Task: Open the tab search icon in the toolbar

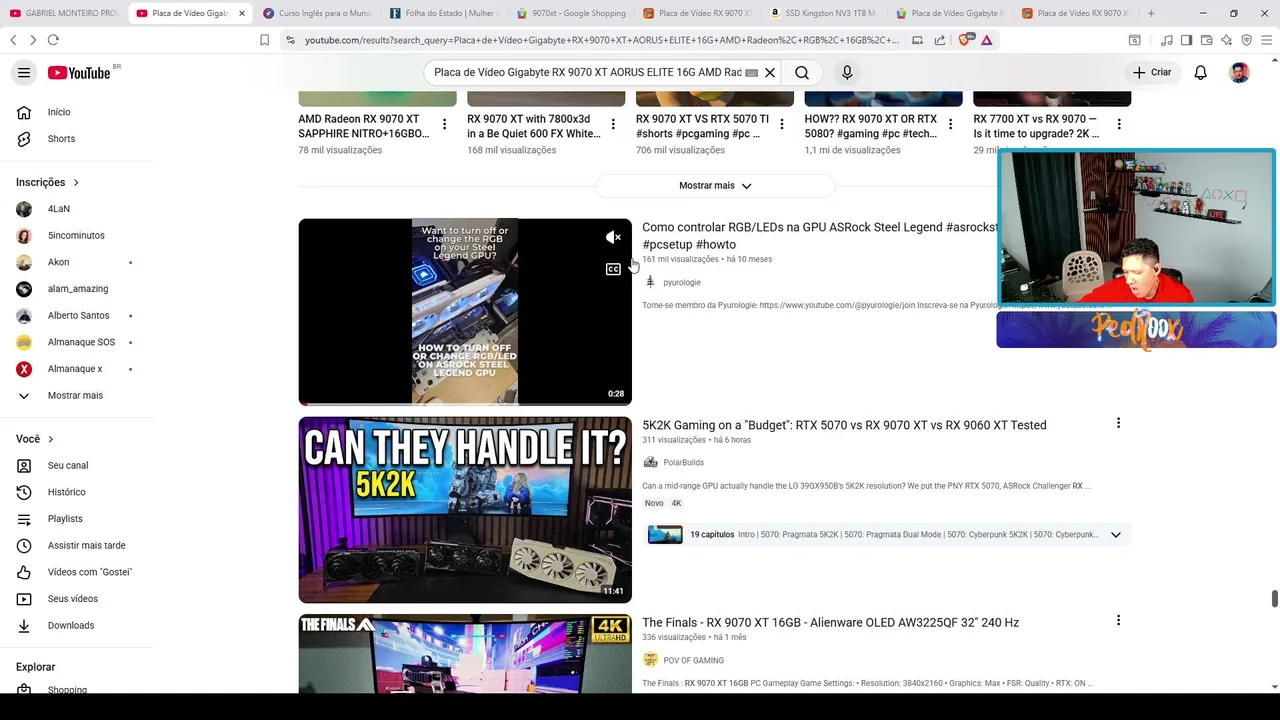Action: [1135, 40]
